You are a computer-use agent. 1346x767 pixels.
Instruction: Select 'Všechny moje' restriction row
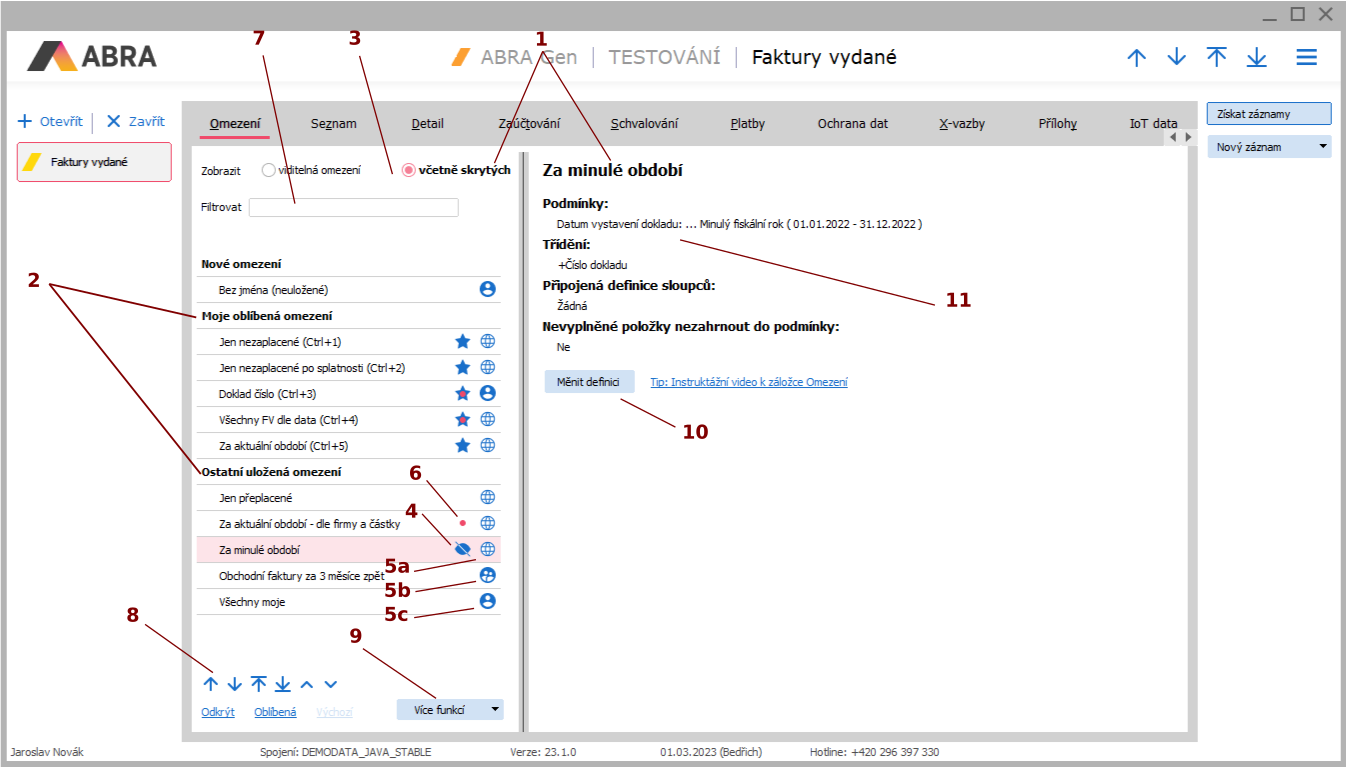(x=346, y=601)
